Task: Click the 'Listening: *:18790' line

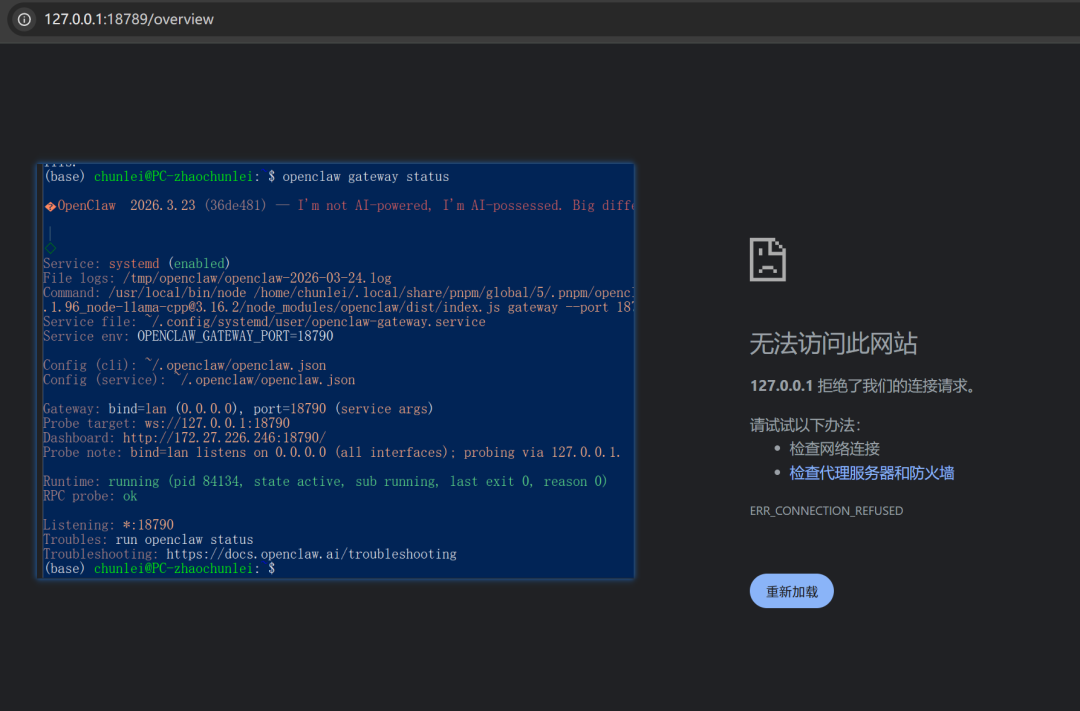Action: pyautogui.click(x=108, y=525)
